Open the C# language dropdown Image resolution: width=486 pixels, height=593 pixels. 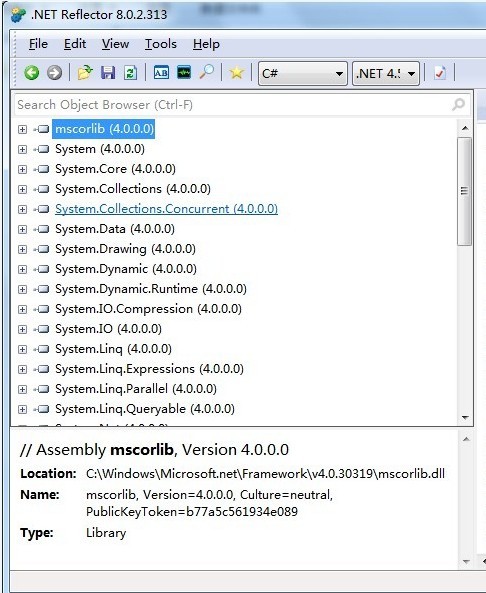click(x=303, y=73)
